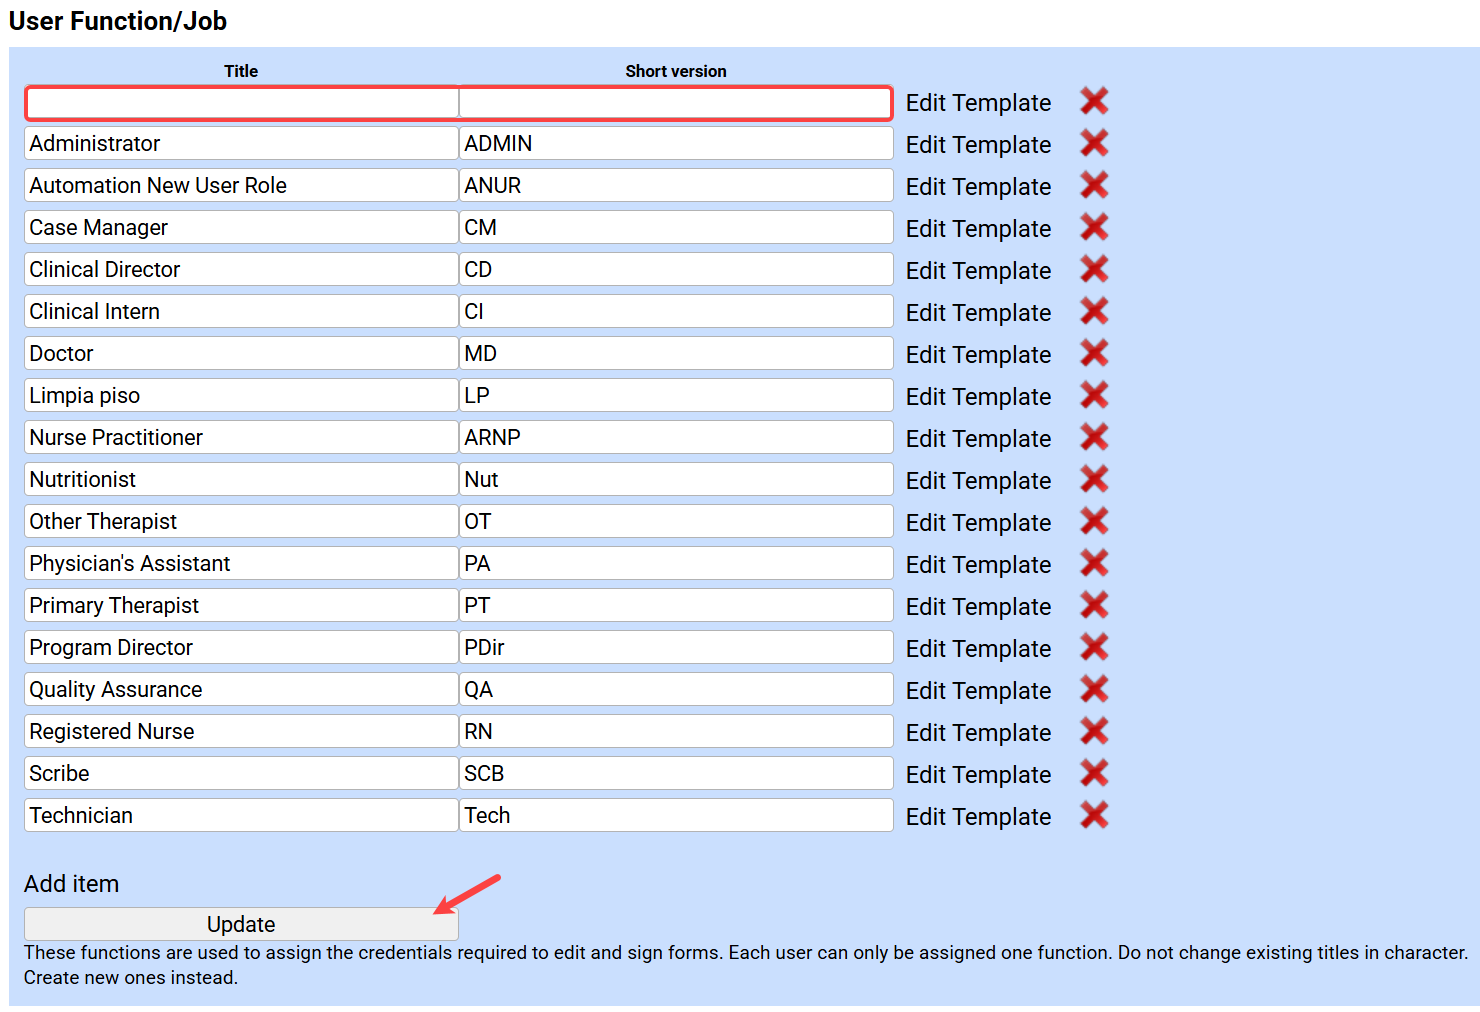The height and width of the screenshot is (1012, 1480).
Task: Click the Add item link
Action: point(71,884)
